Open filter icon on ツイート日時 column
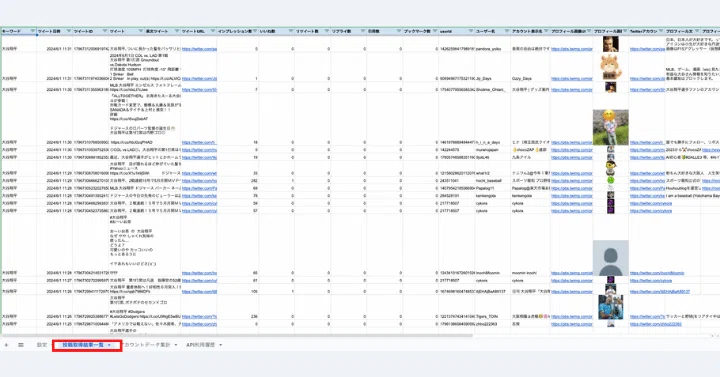 69,31
